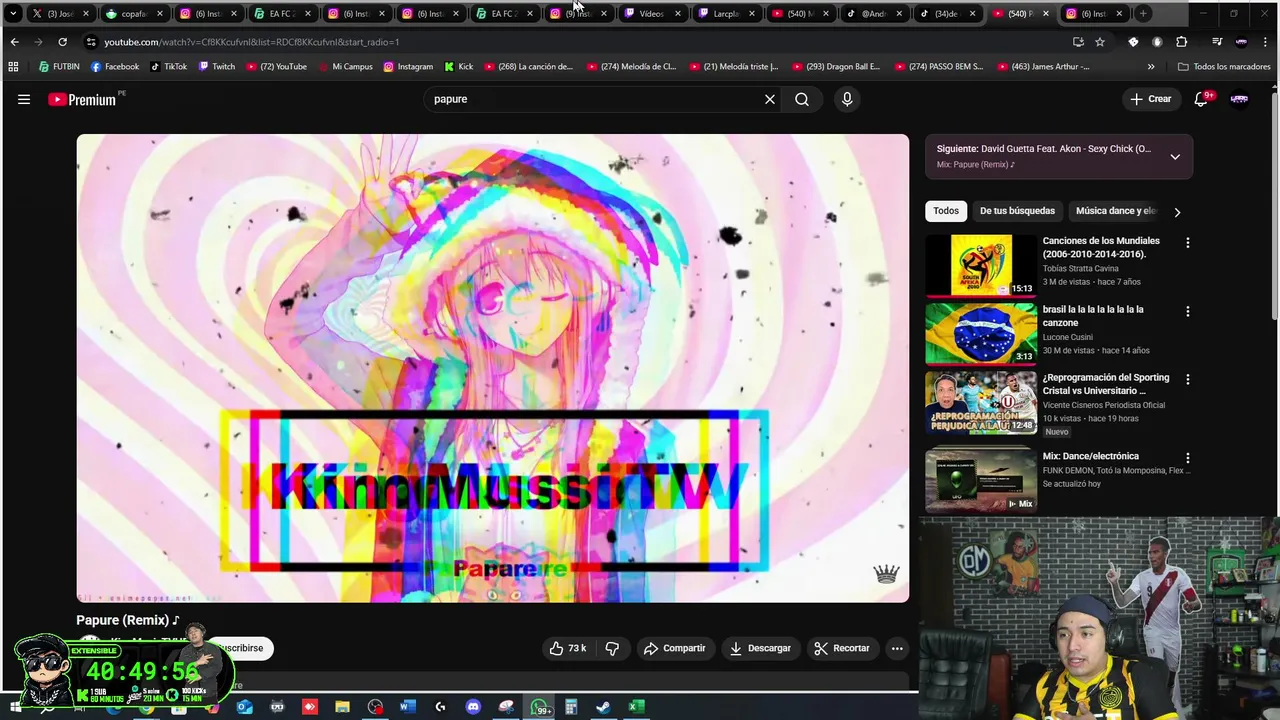
Task: Dislike the Papure Remix video
Action: click(x=612, y=648)
